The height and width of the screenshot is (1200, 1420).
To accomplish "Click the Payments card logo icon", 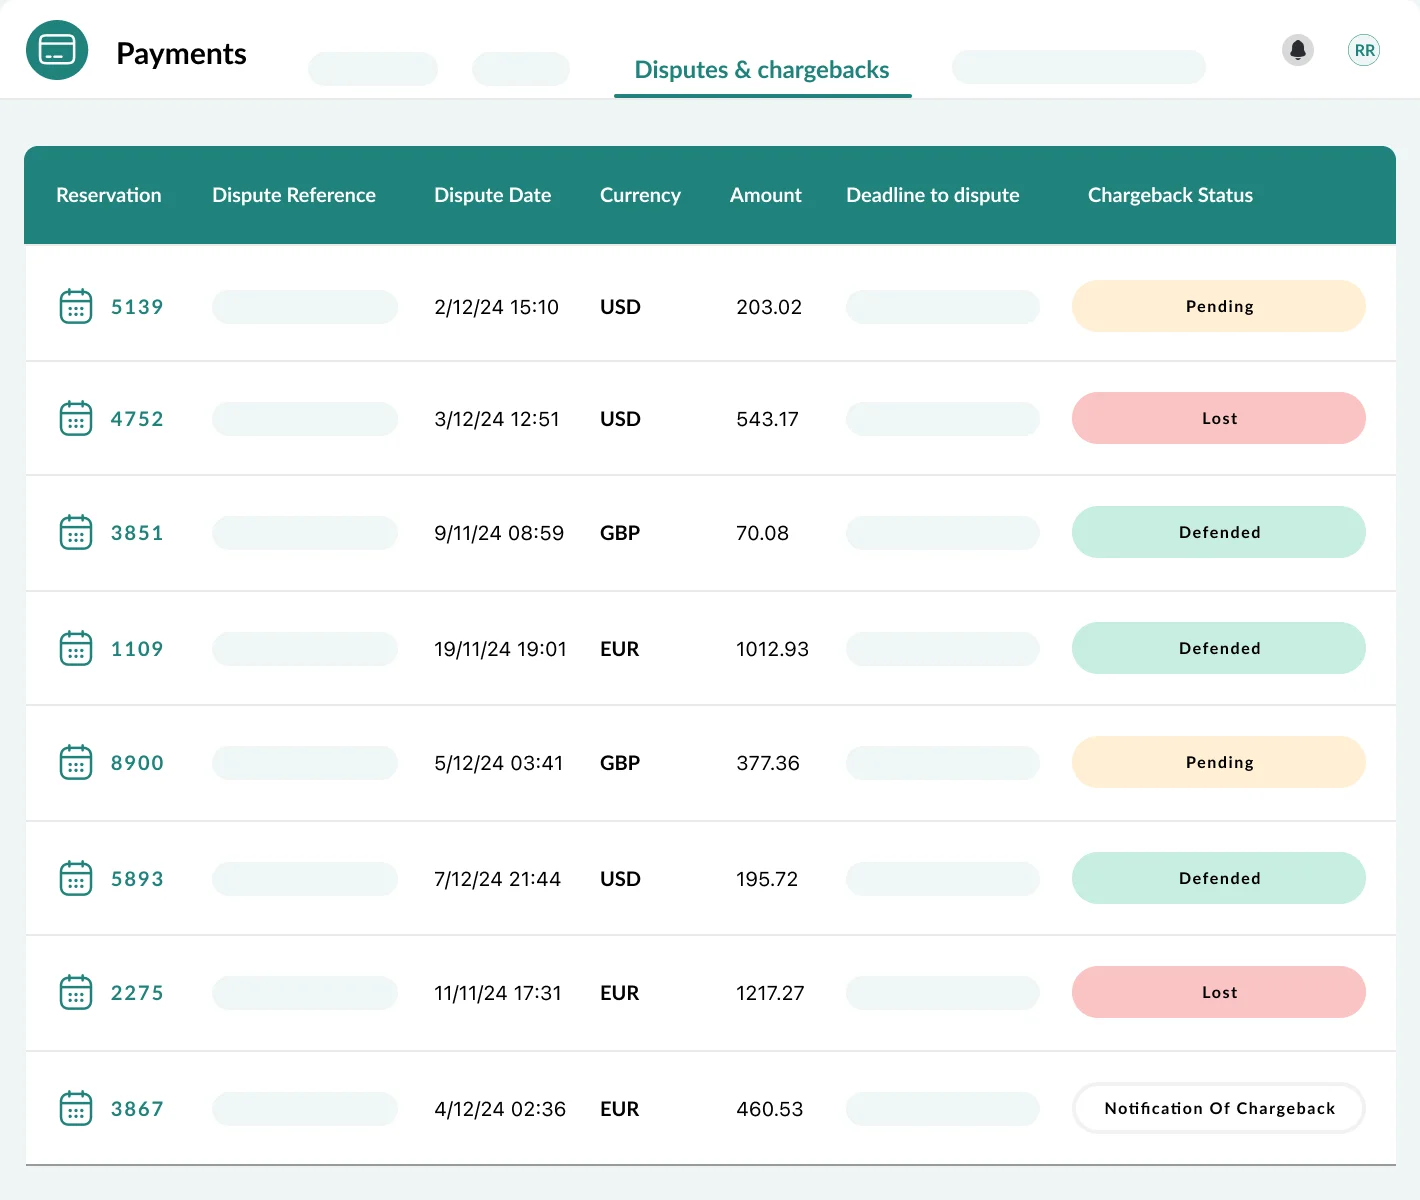I will (57, 50).
